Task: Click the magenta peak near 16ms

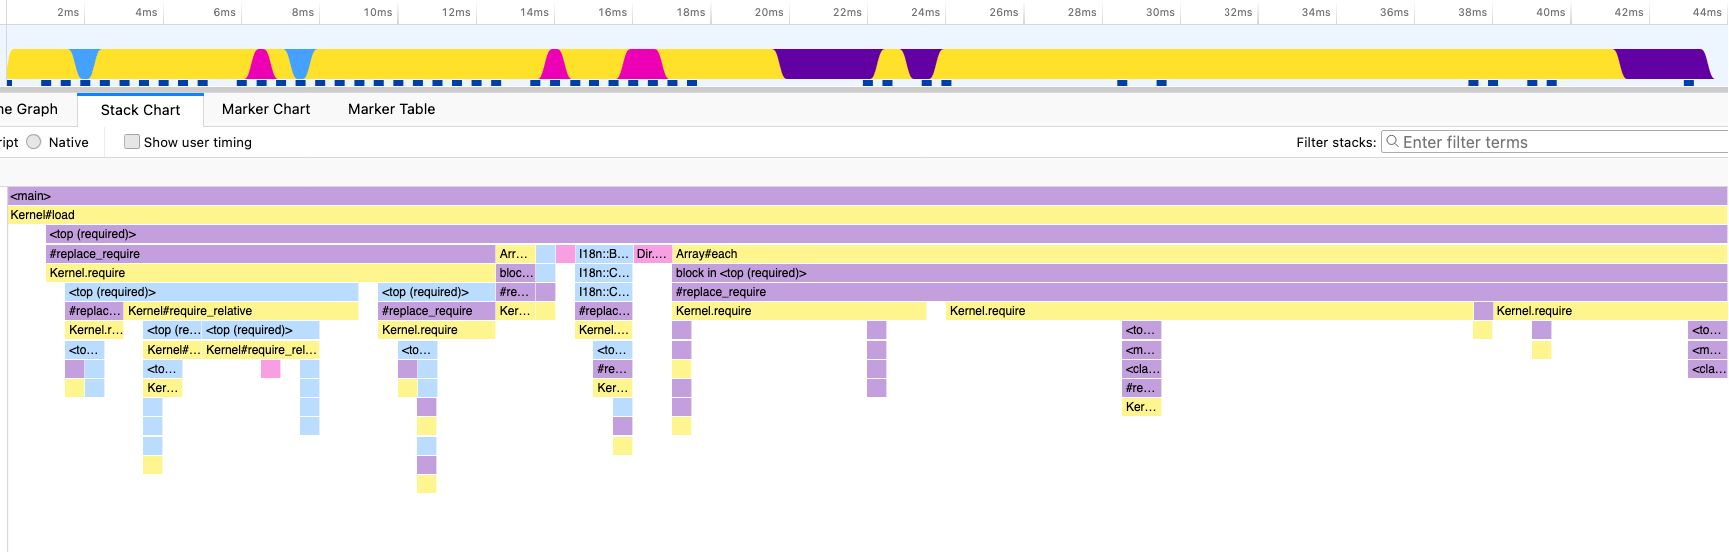Action: coord(642,64)
